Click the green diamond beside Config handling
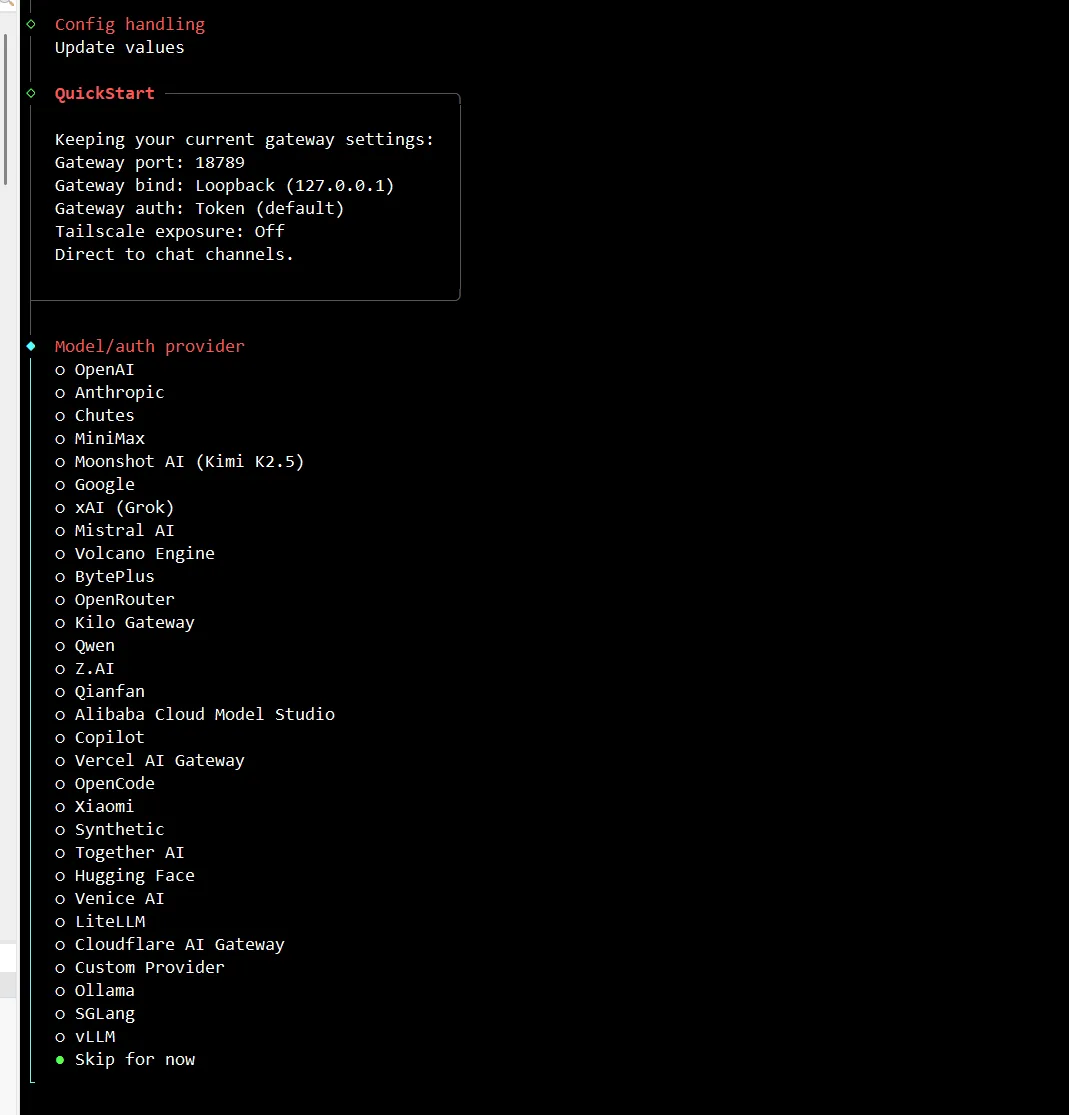 click(31, 24)
